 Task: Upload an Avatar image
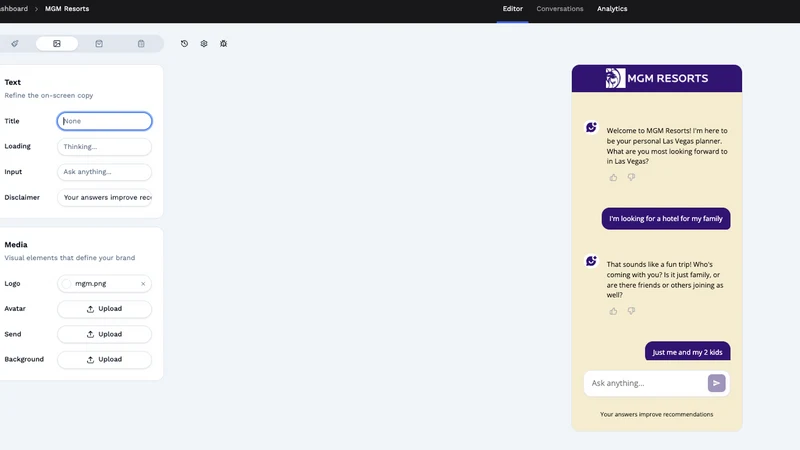click(x=104, y=309)
